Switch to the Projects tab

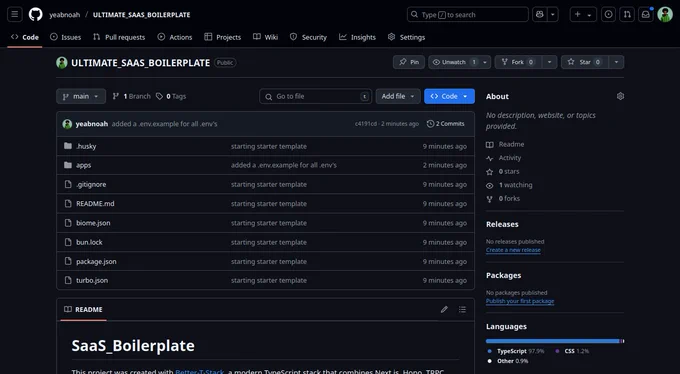(222, 37)
